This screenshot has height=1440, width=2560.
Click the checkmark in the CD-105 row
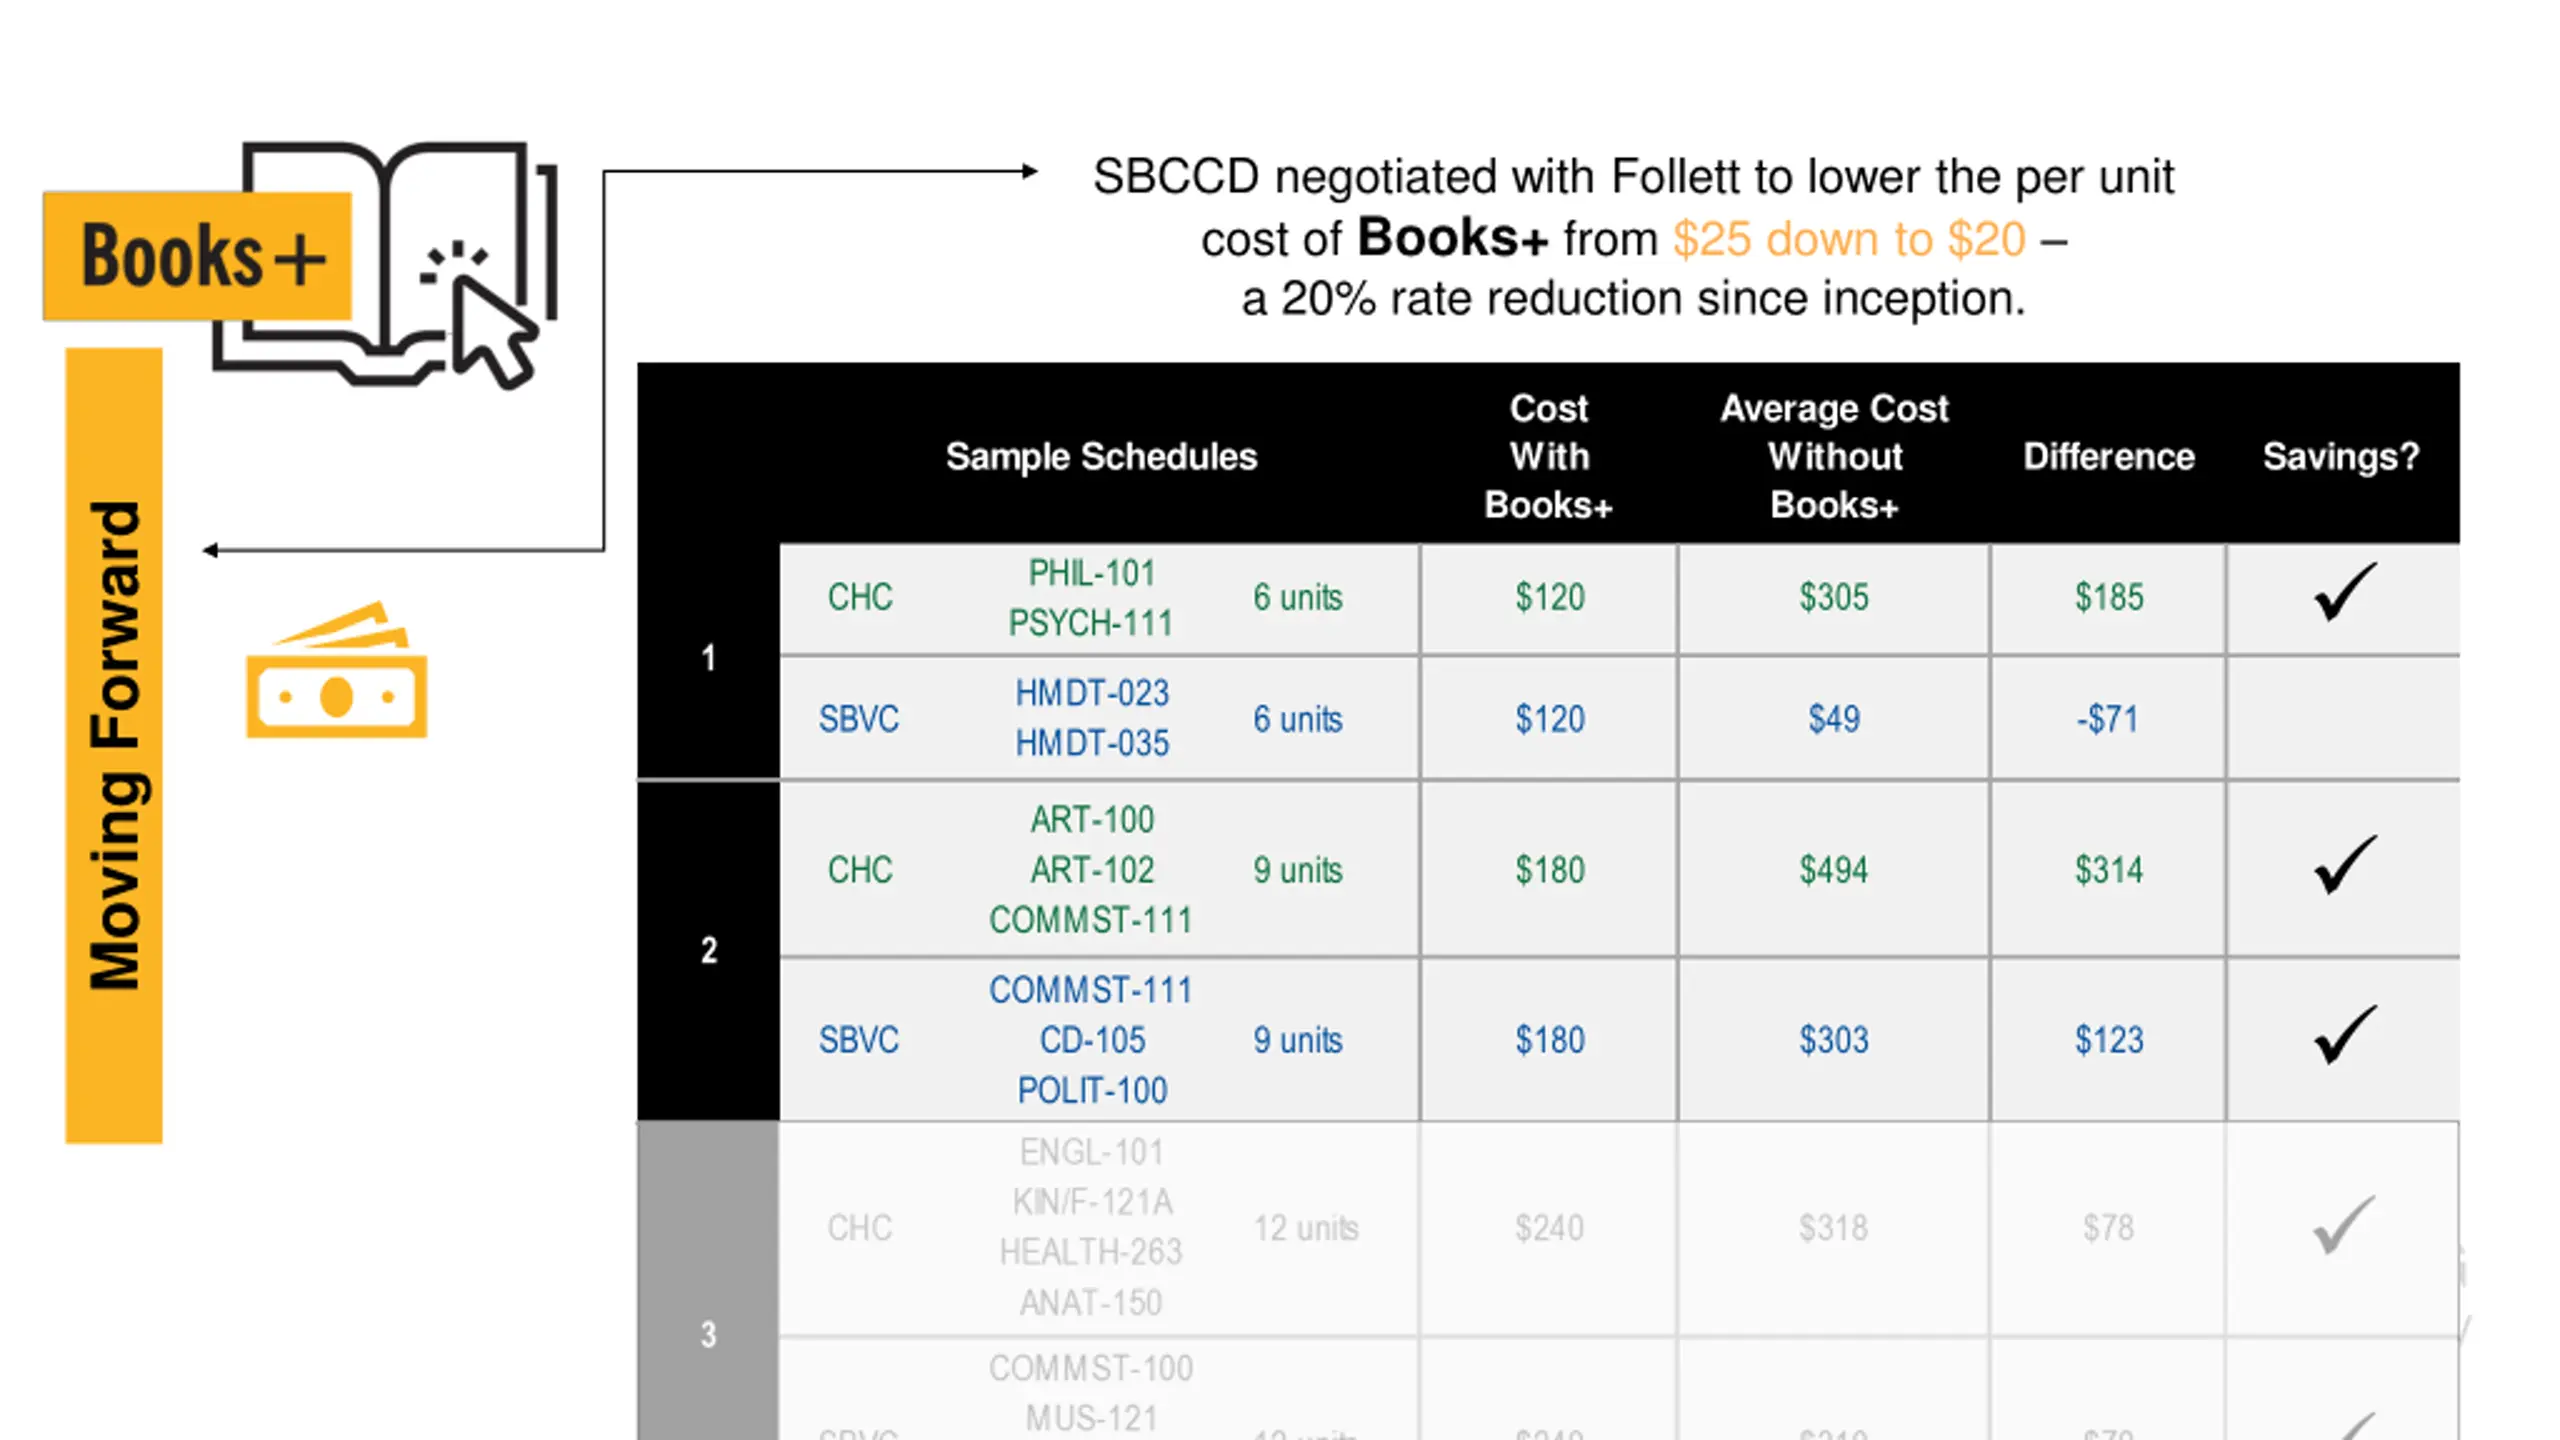[2343, 1036]
